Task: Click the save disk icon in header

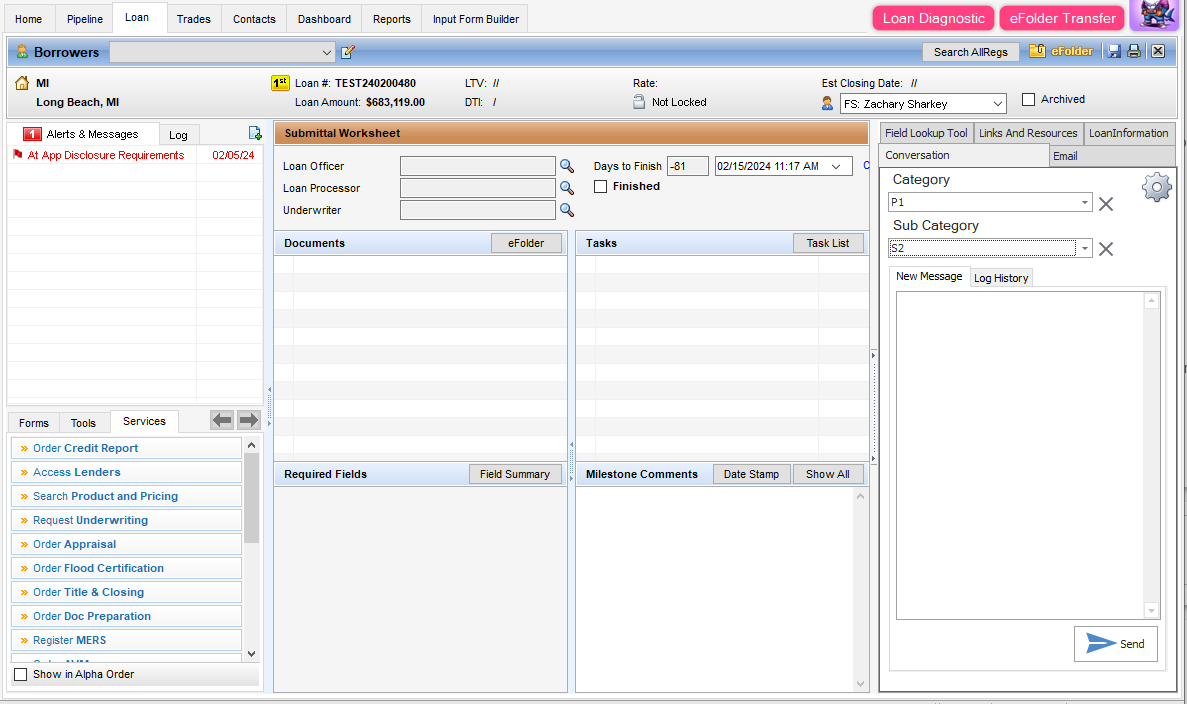Action: click(x=1114, y=51)
